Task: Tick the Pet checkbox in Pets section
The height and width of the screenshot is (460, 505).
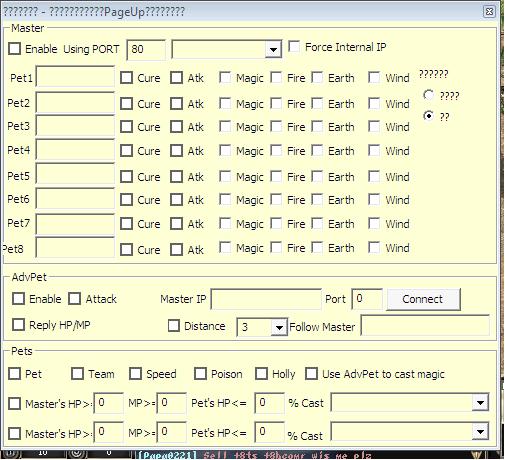Action: tap(15, 373)
